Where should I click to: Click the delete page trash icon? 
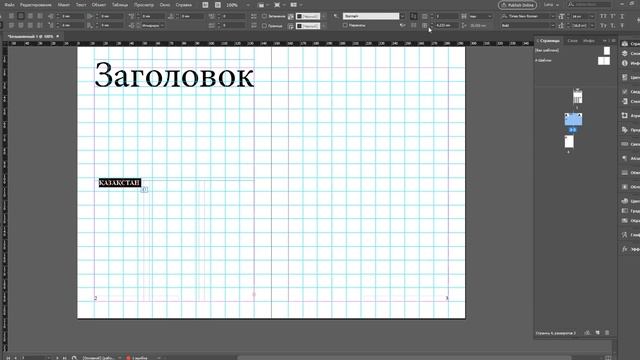coord(607,333)
